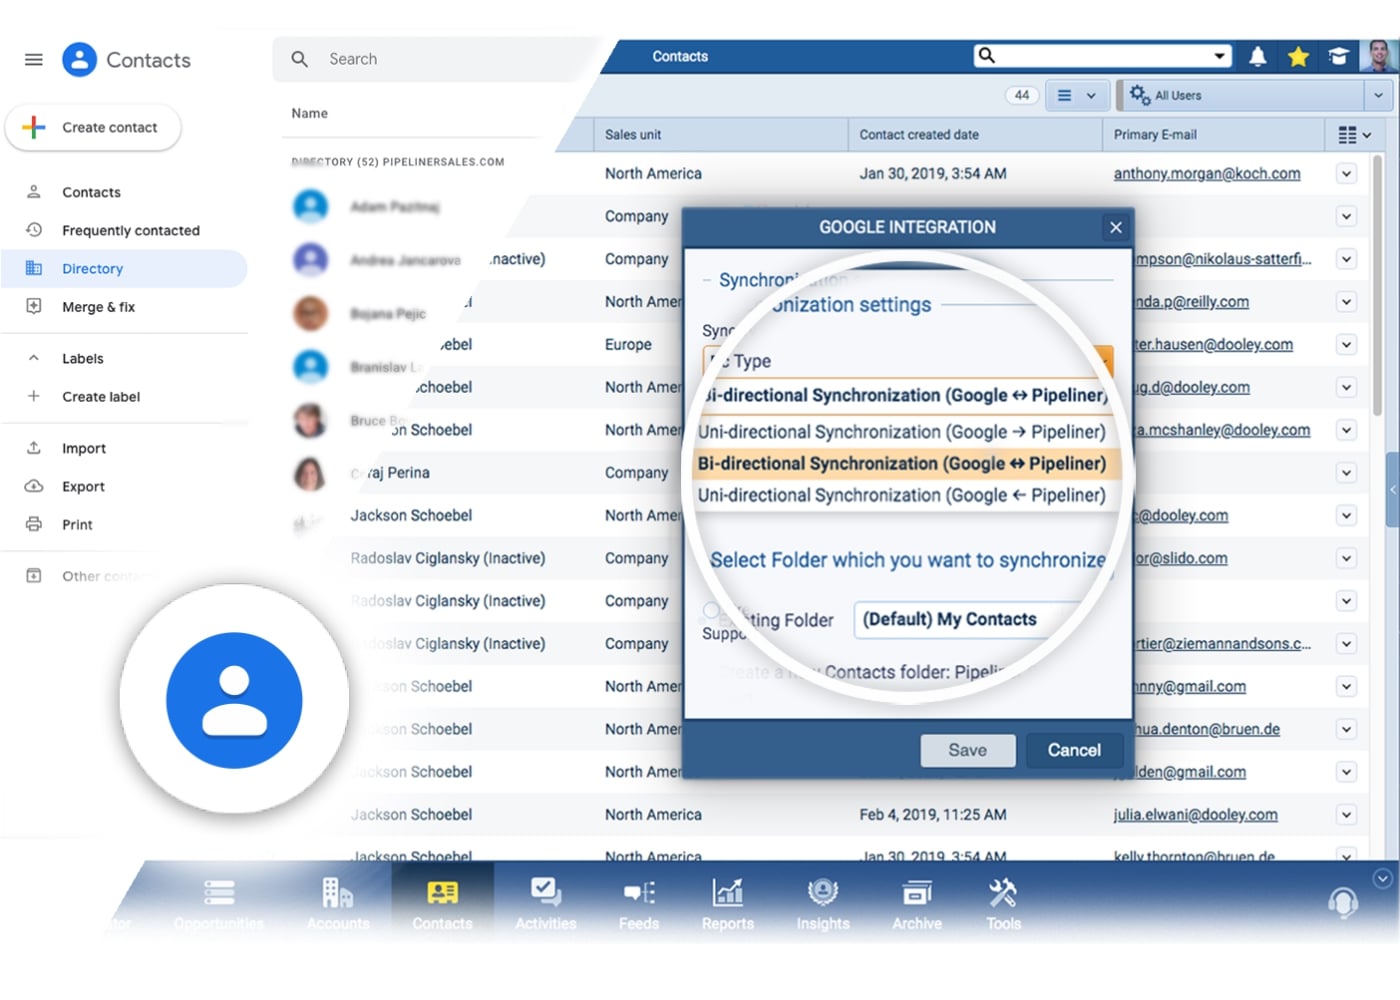This screenshot has width=1400, height=1000.
Task: Open the Feeds icon
Action: pos(639,900)
